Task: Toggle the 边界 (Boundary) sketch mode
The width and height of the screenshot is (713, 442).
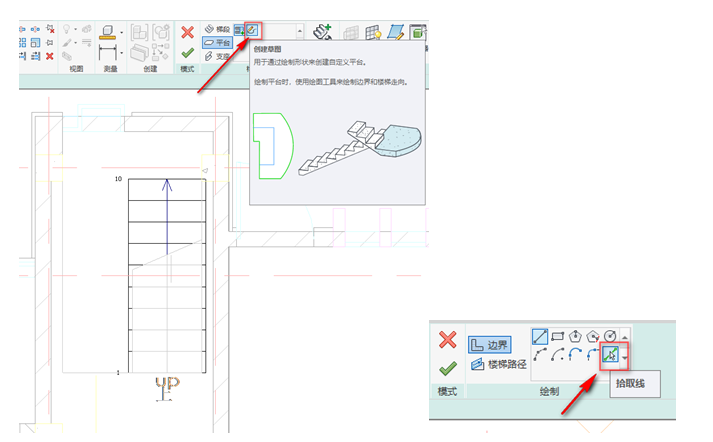Action: click(x=489, y=342)
